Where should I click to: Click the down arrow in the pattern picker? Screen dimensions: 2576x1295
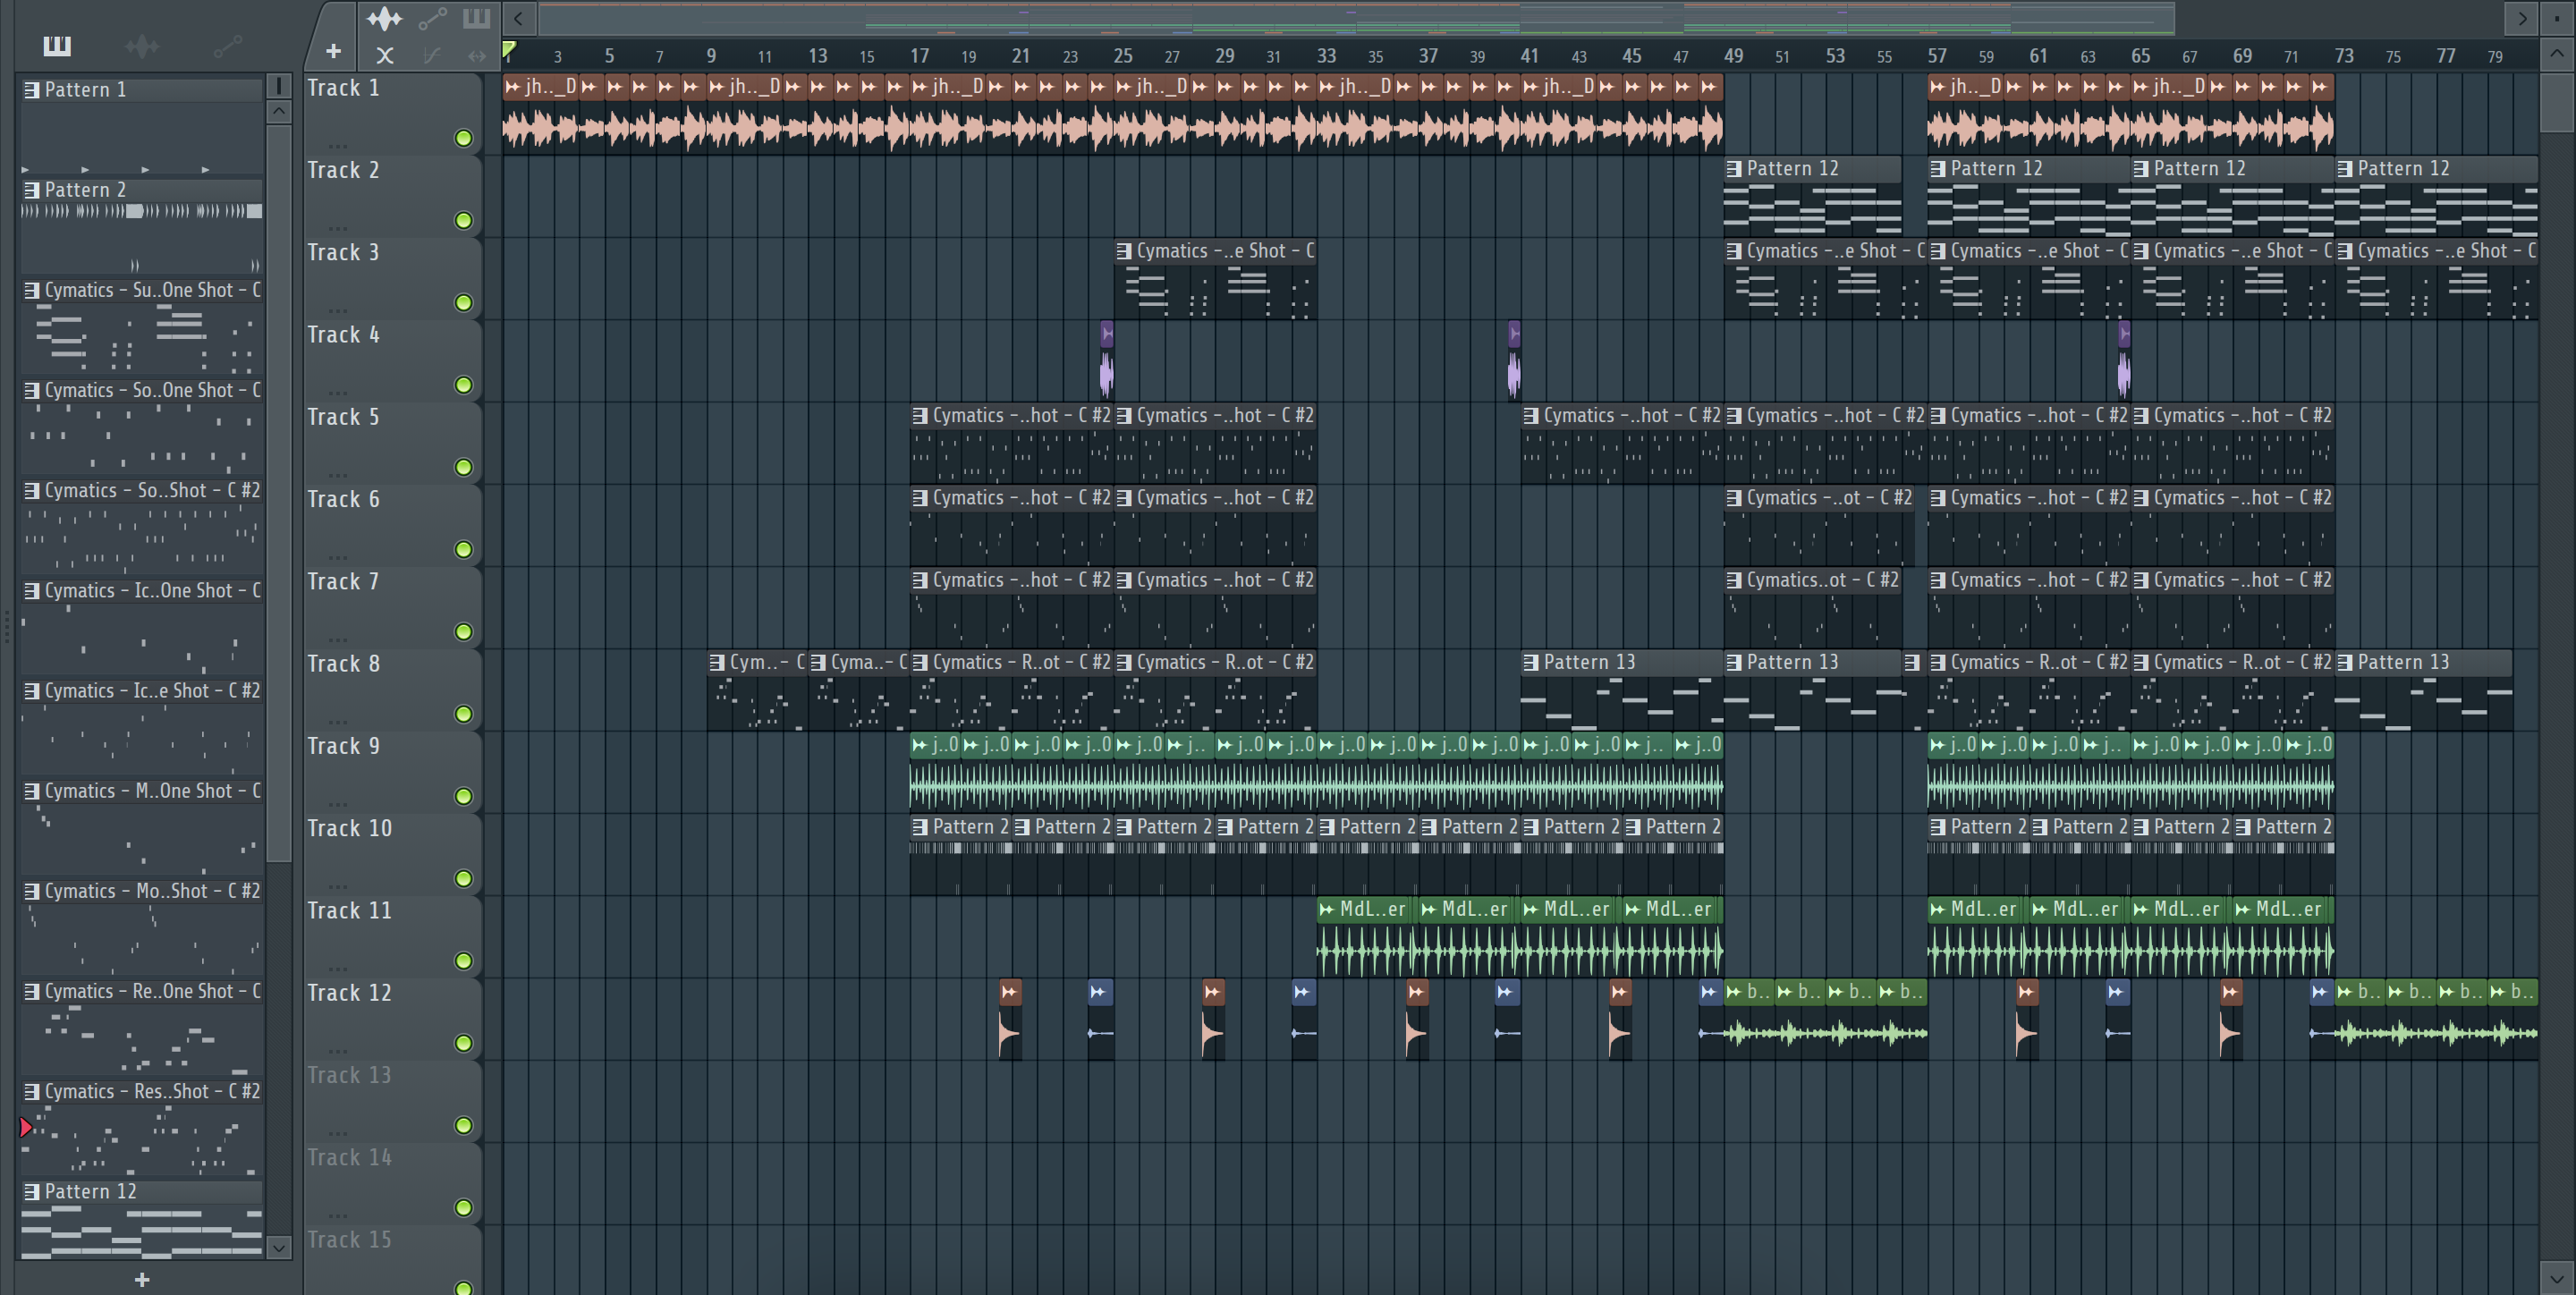point(279,1247)
